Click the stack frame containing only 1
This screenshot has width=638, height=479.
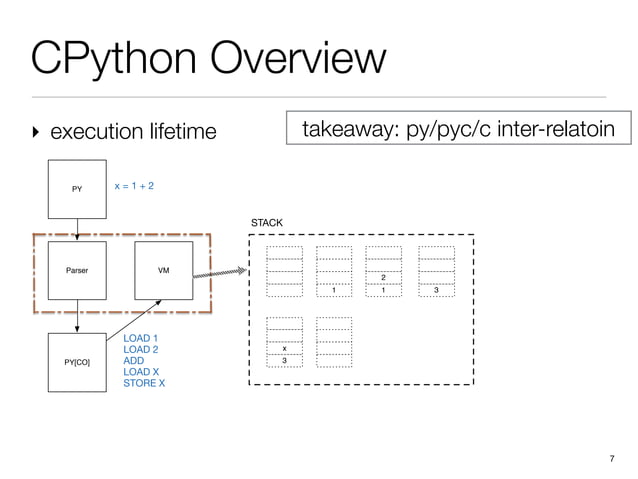[334, 271]
